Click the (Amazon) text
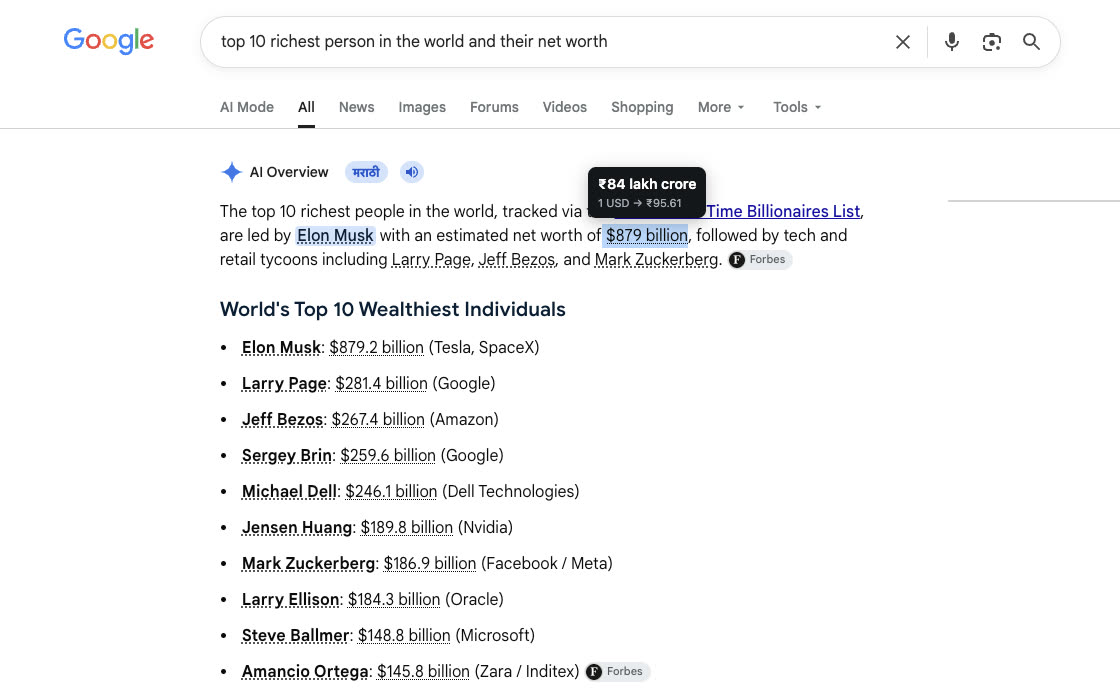The height and width of the screenshot is (700, 1120). tap(464, 419)
